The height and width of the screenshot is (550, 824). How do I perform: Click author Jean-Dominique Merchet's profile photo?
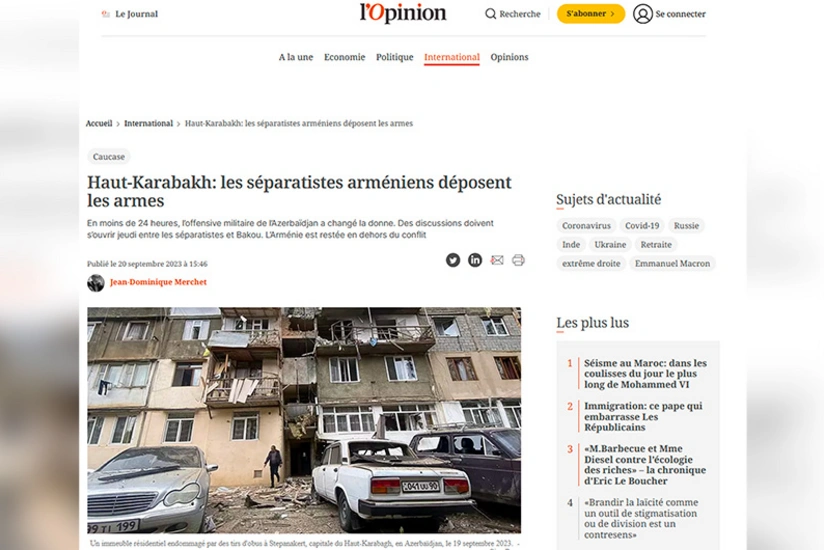96,283
